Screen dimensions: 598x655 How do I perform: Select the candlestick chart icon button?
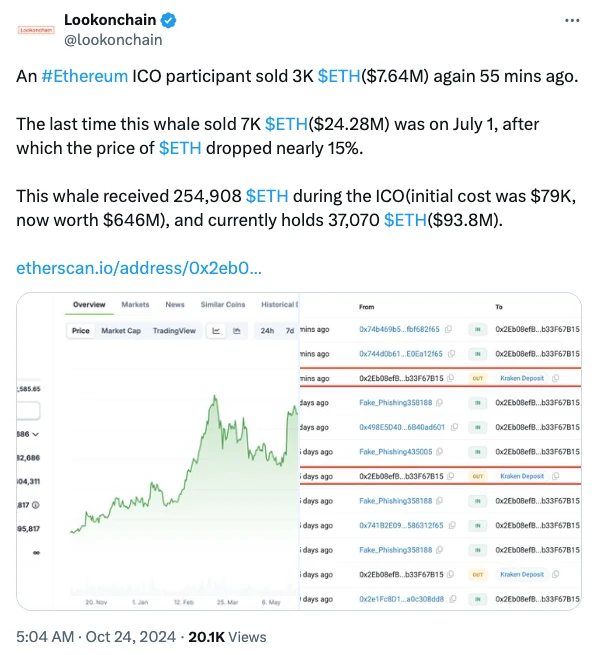point(237,330)
